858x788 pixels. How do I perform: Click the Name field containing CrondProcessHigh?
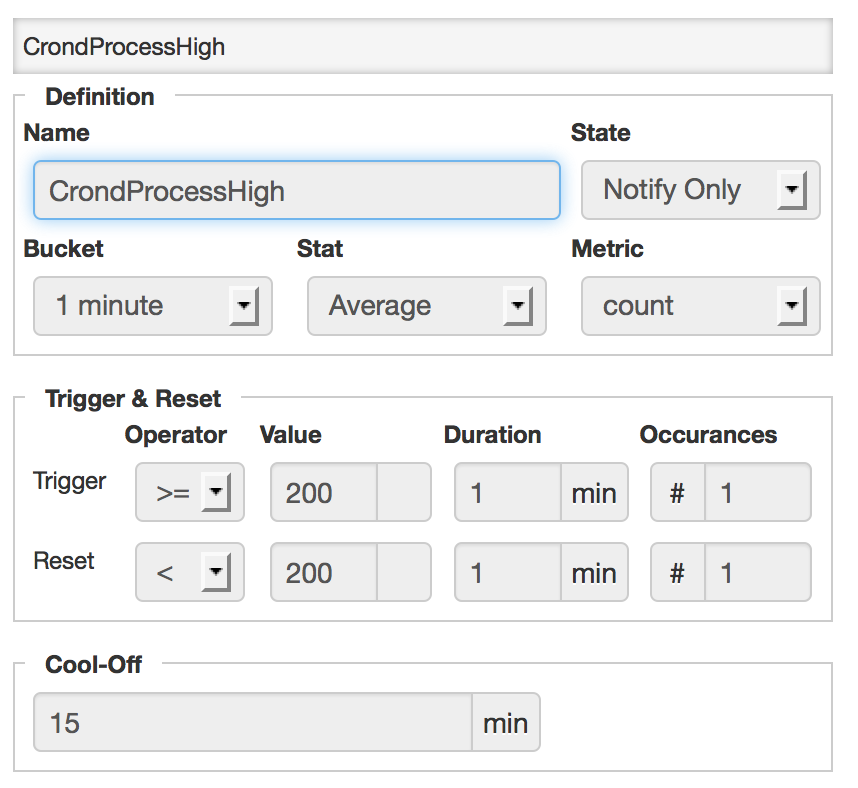click(x=296, y=190)
